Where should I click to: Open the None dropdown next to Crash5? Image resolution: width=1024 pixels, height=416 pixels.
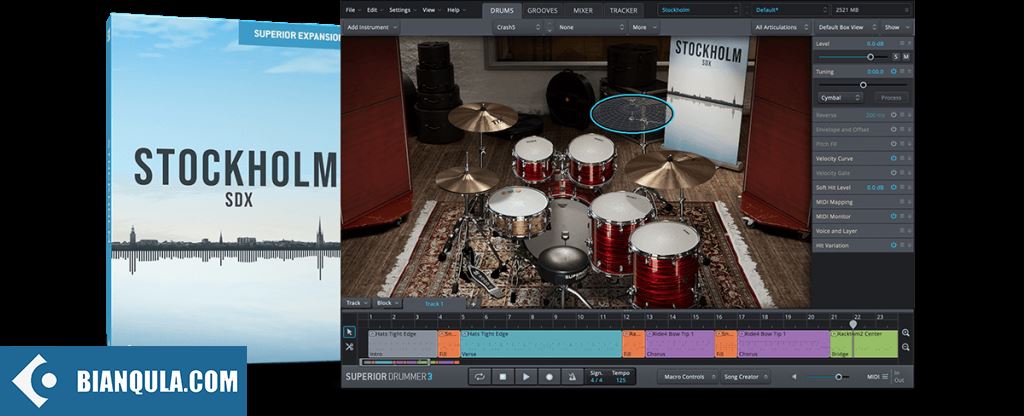[x=591, y=27]
